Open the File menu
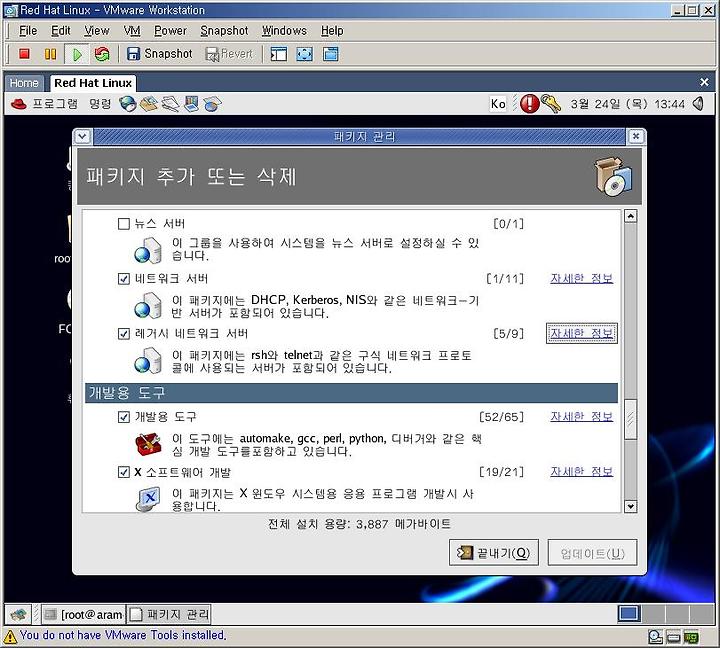 point(28,31)
